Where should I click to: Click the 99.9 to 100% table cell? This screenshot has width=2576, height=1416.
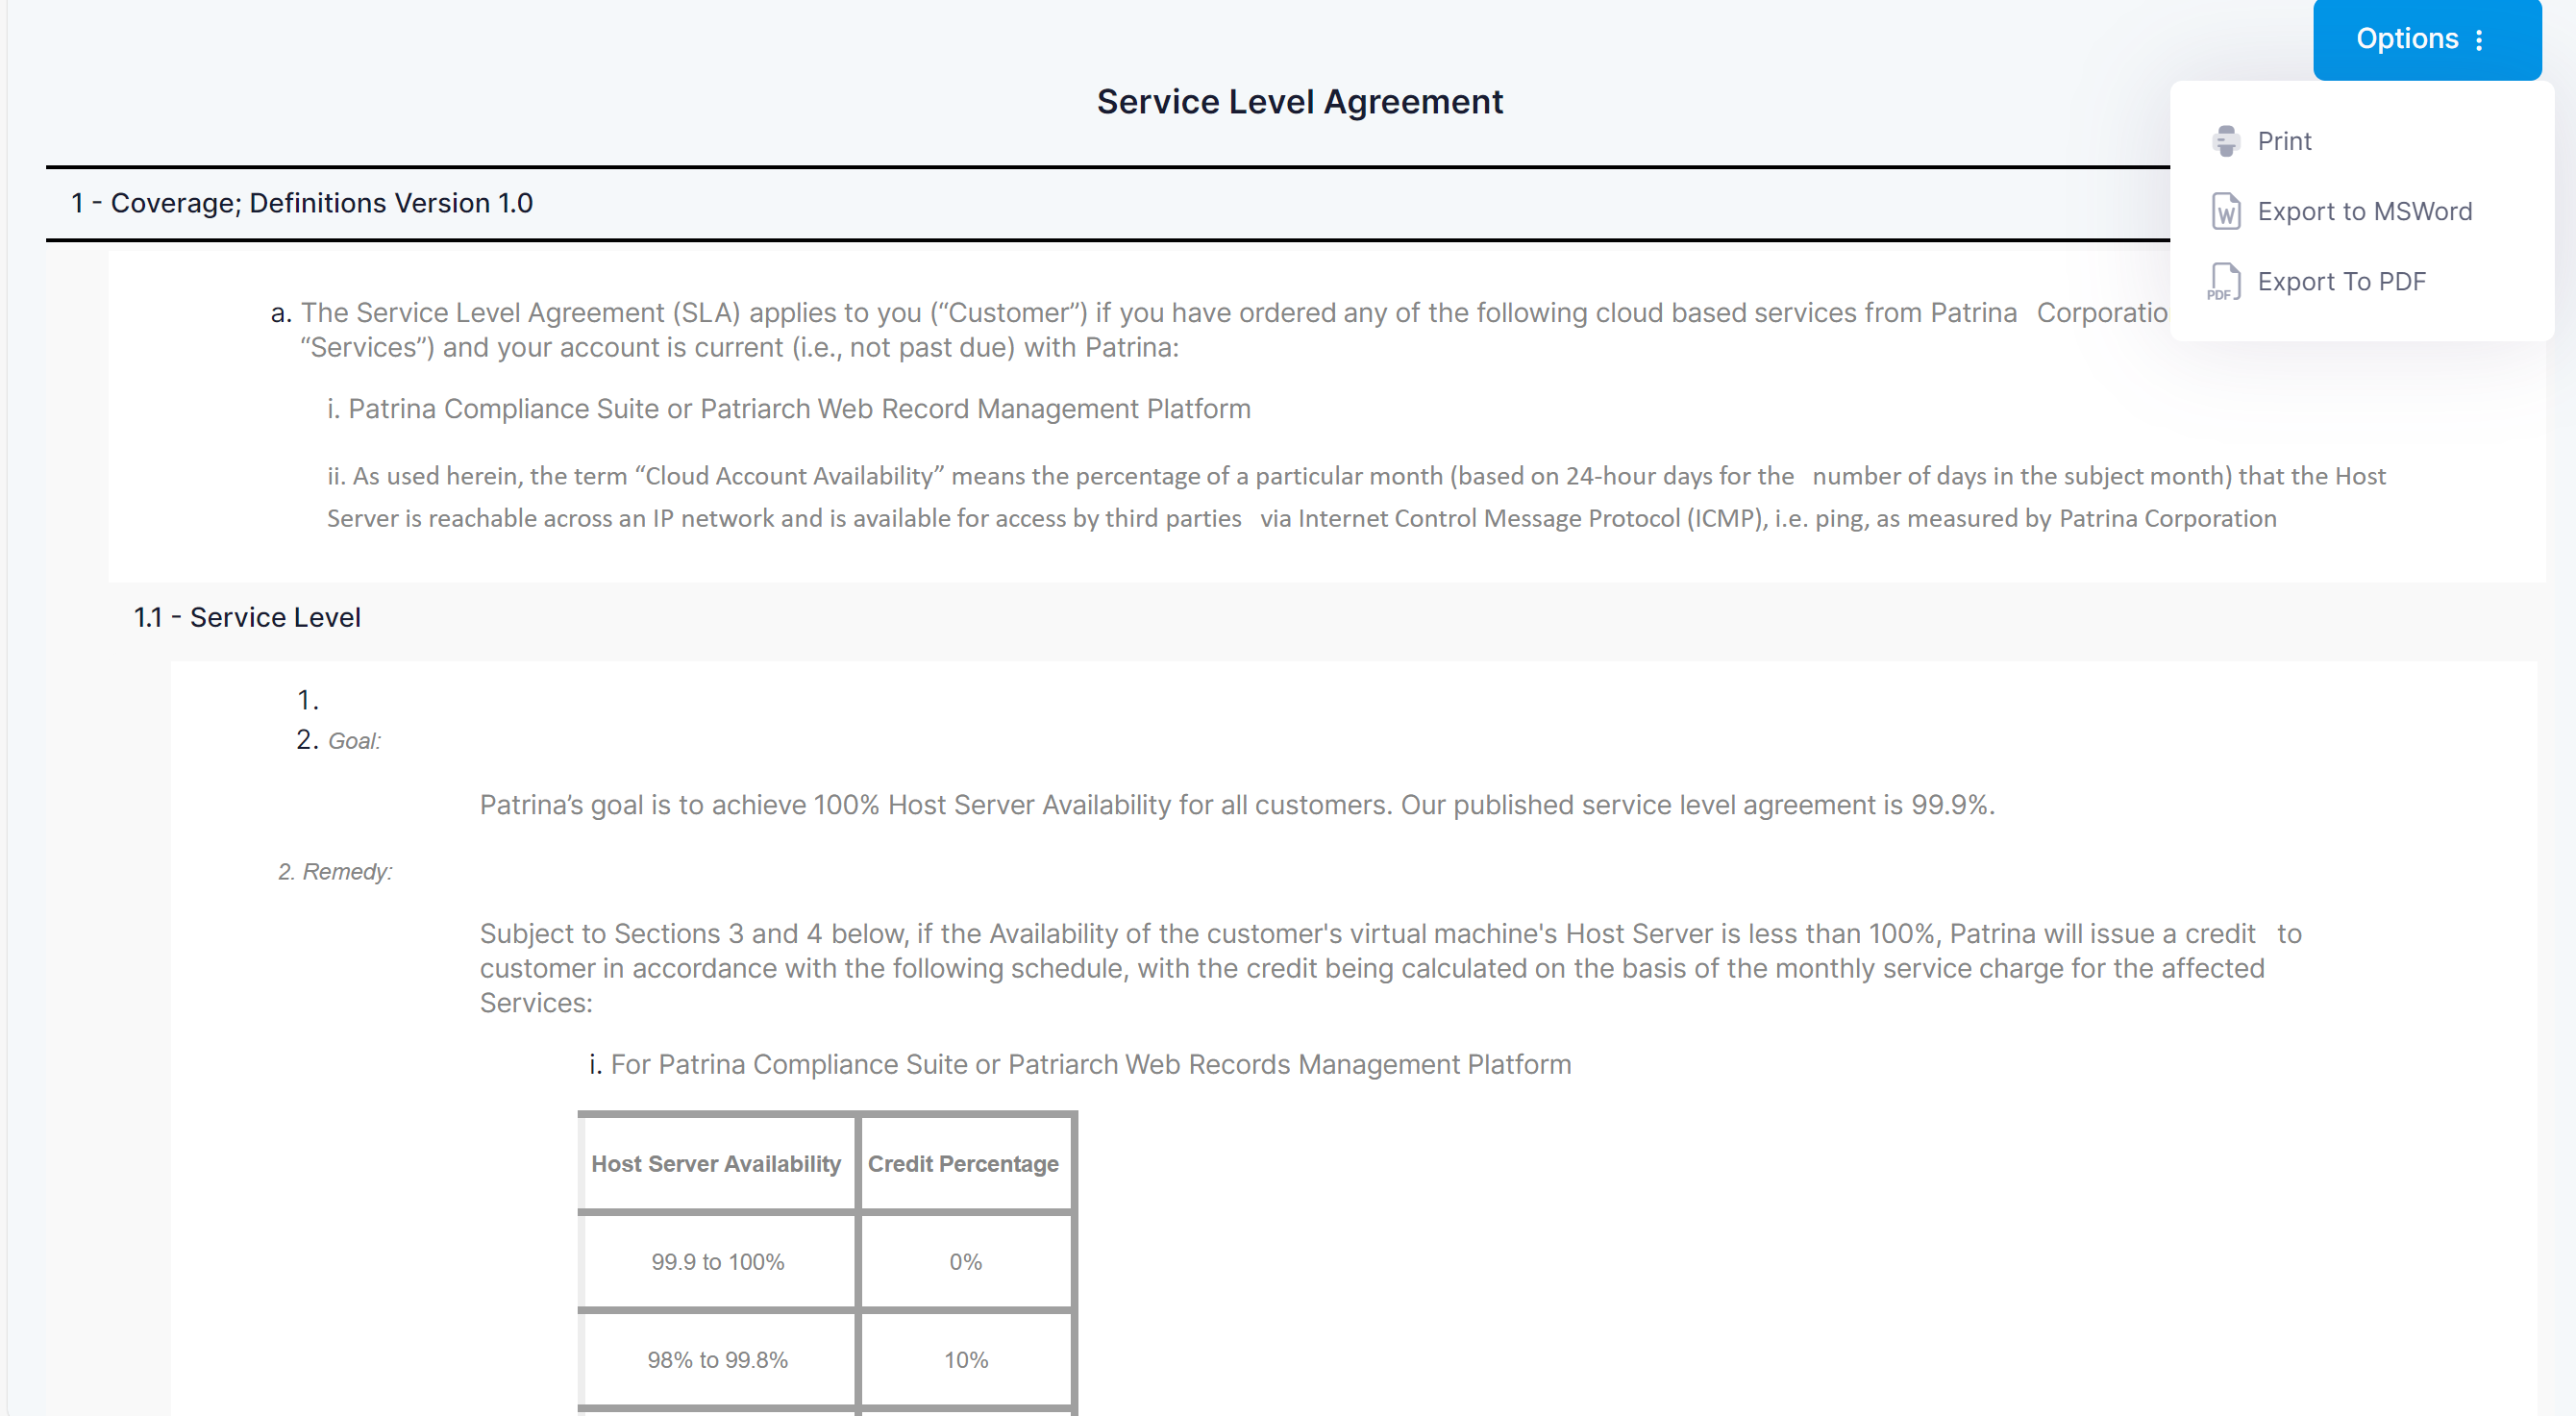720,1259
